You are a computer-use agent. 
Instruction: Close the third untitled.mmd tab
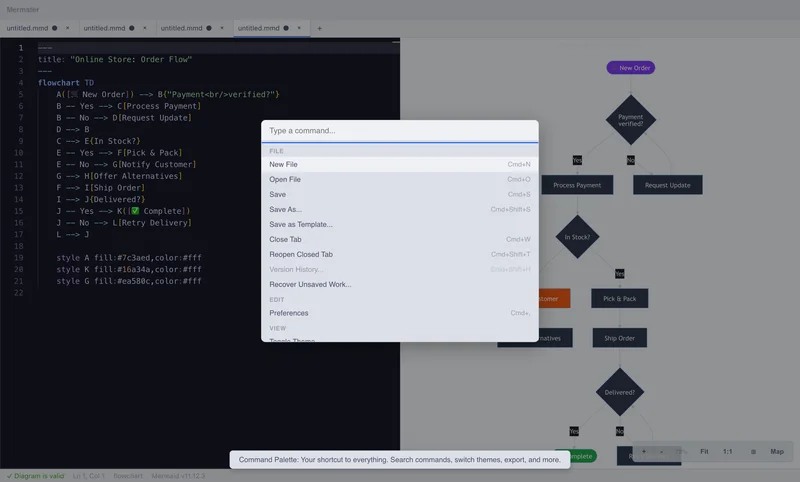tap(221, 28)
